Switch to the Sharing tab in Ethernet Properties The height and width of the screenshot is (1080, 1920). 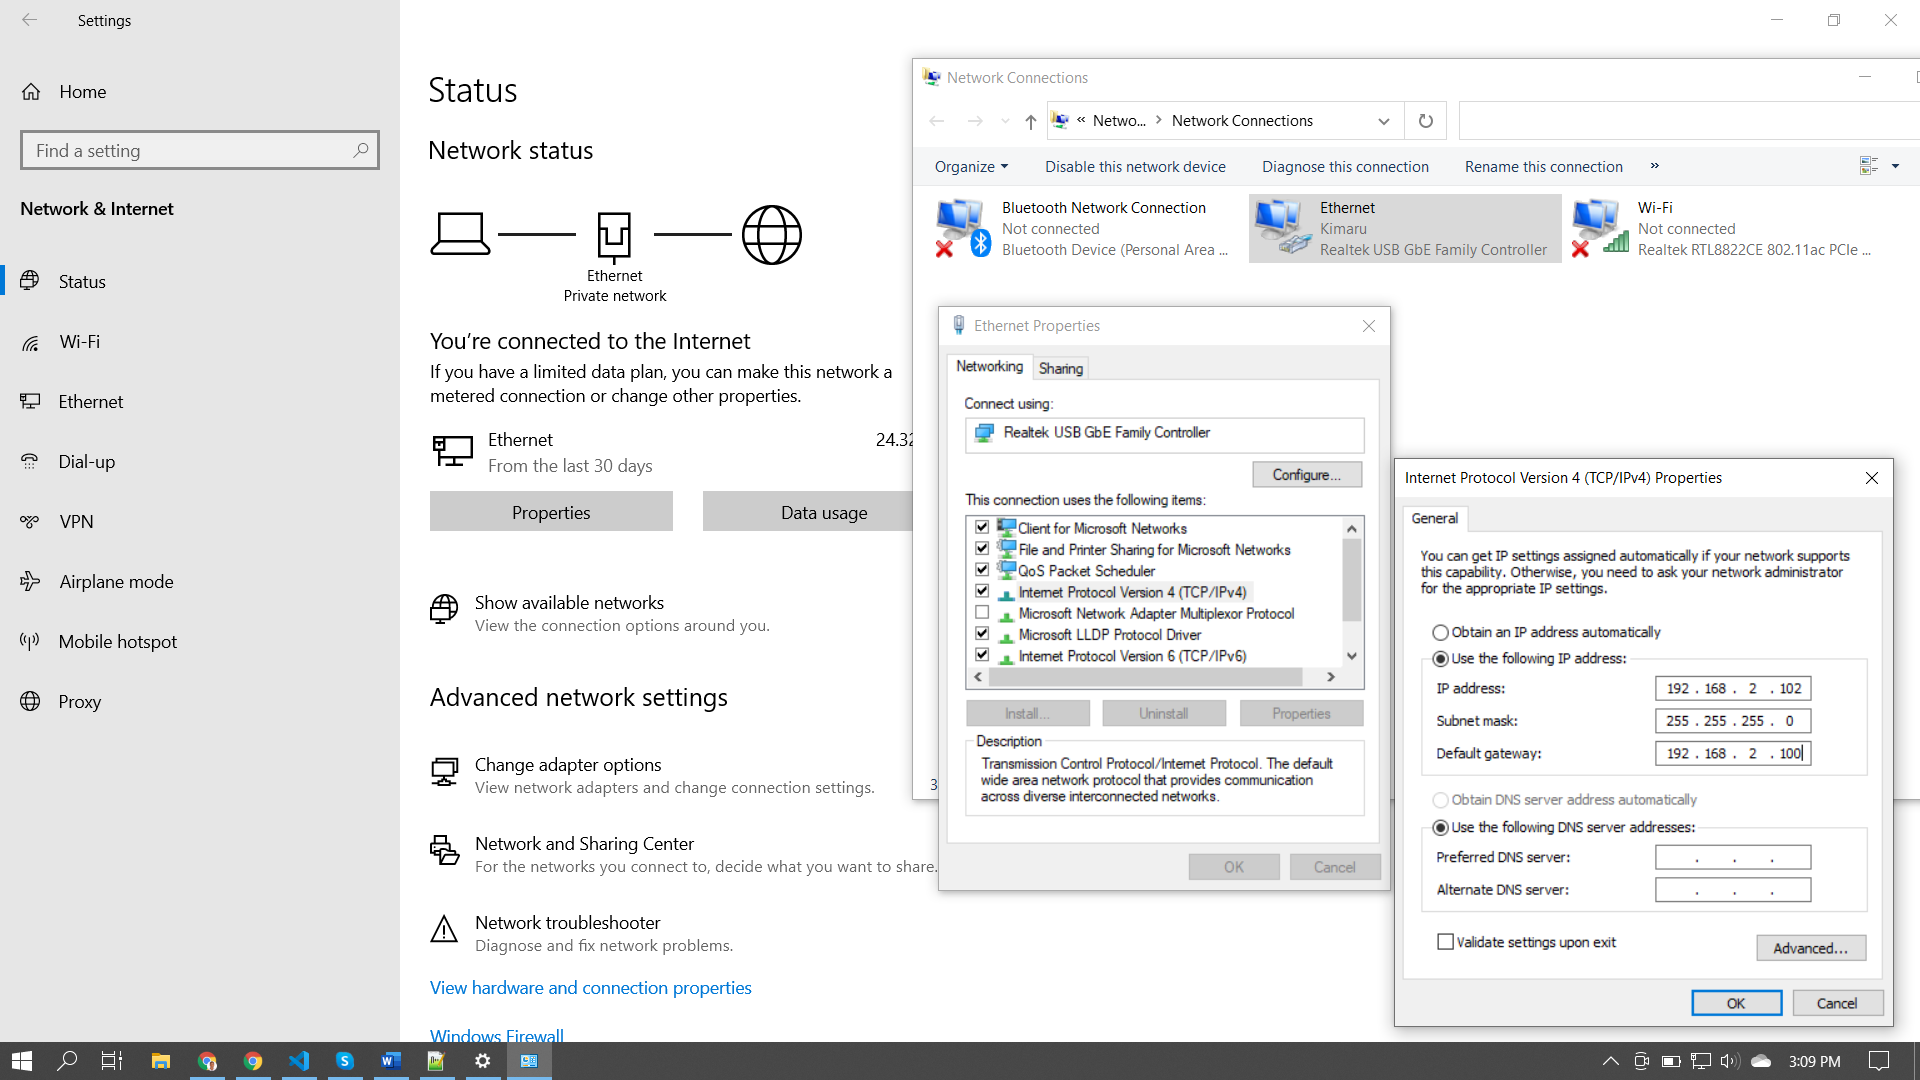point(1060,368)
